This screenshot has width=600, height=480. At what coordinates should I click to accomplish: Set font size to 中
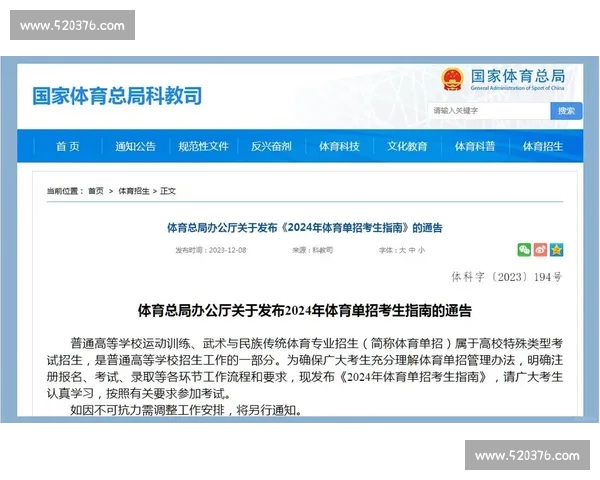pyautogui.click(x=412, y=250)
